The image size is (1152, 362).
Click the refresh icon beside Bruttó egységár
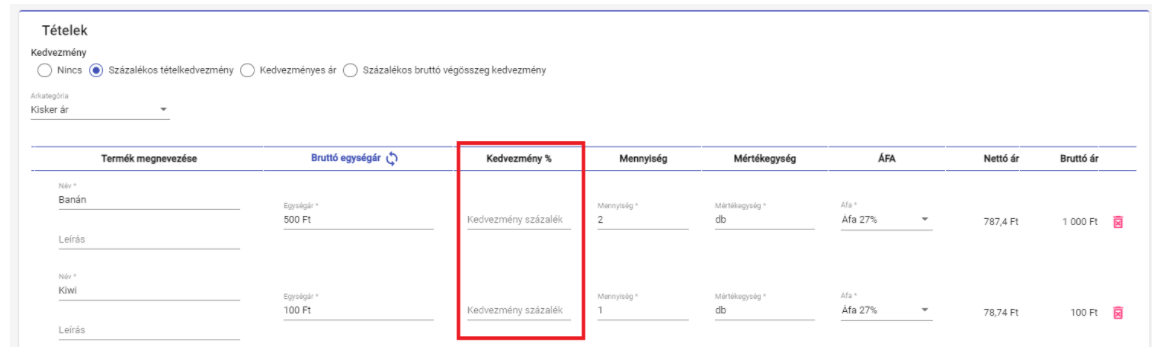point(392,159)
